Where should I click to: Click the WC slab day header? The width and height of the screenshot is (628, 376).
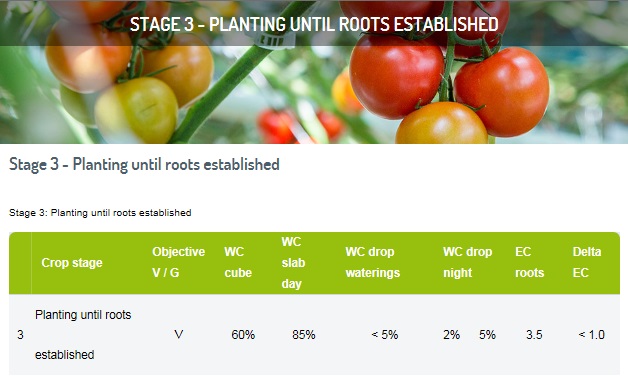[x=293, y=263]
